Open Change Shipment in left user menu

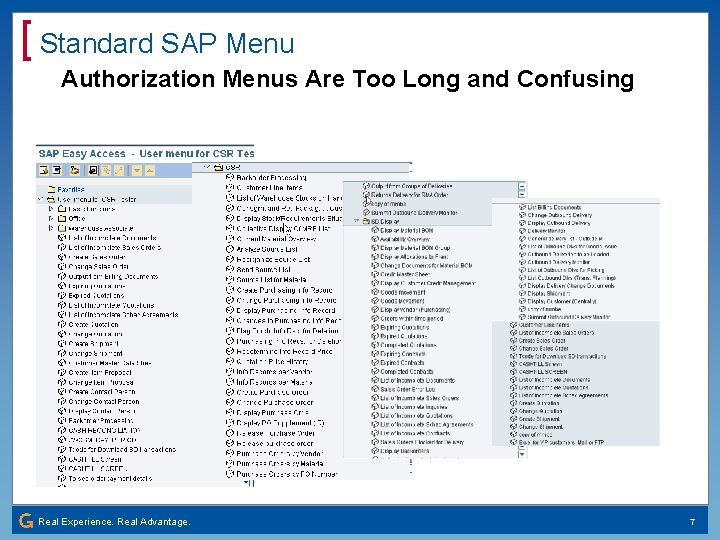(x=95, y=353)
